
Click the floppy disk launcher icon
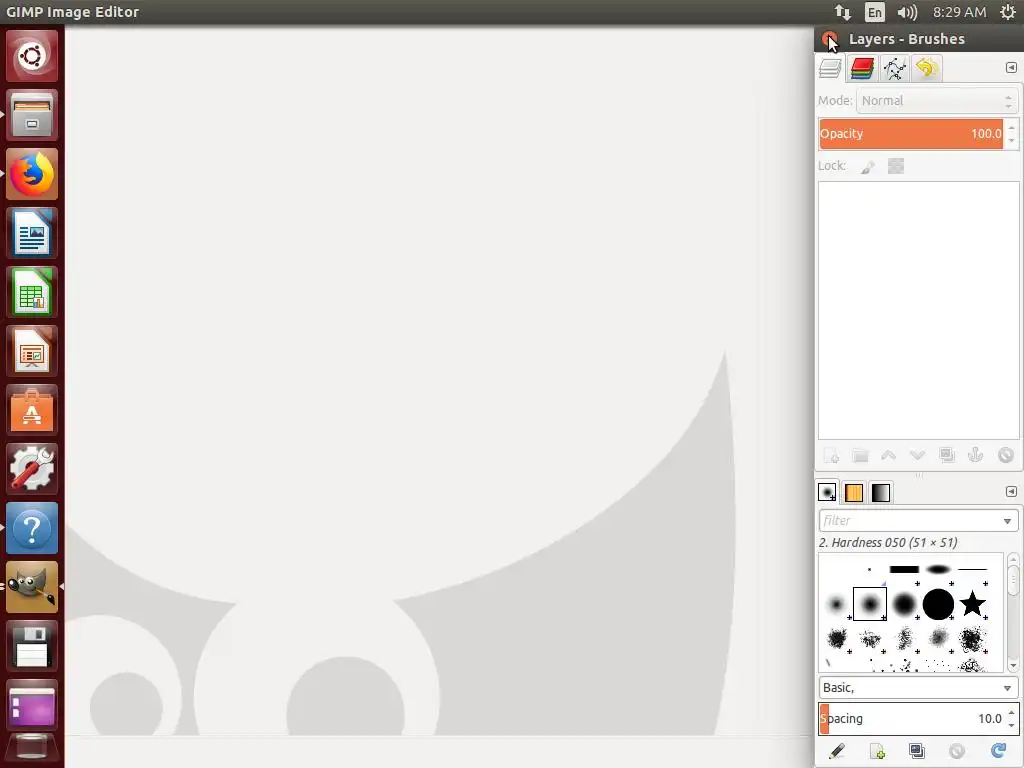32,646
